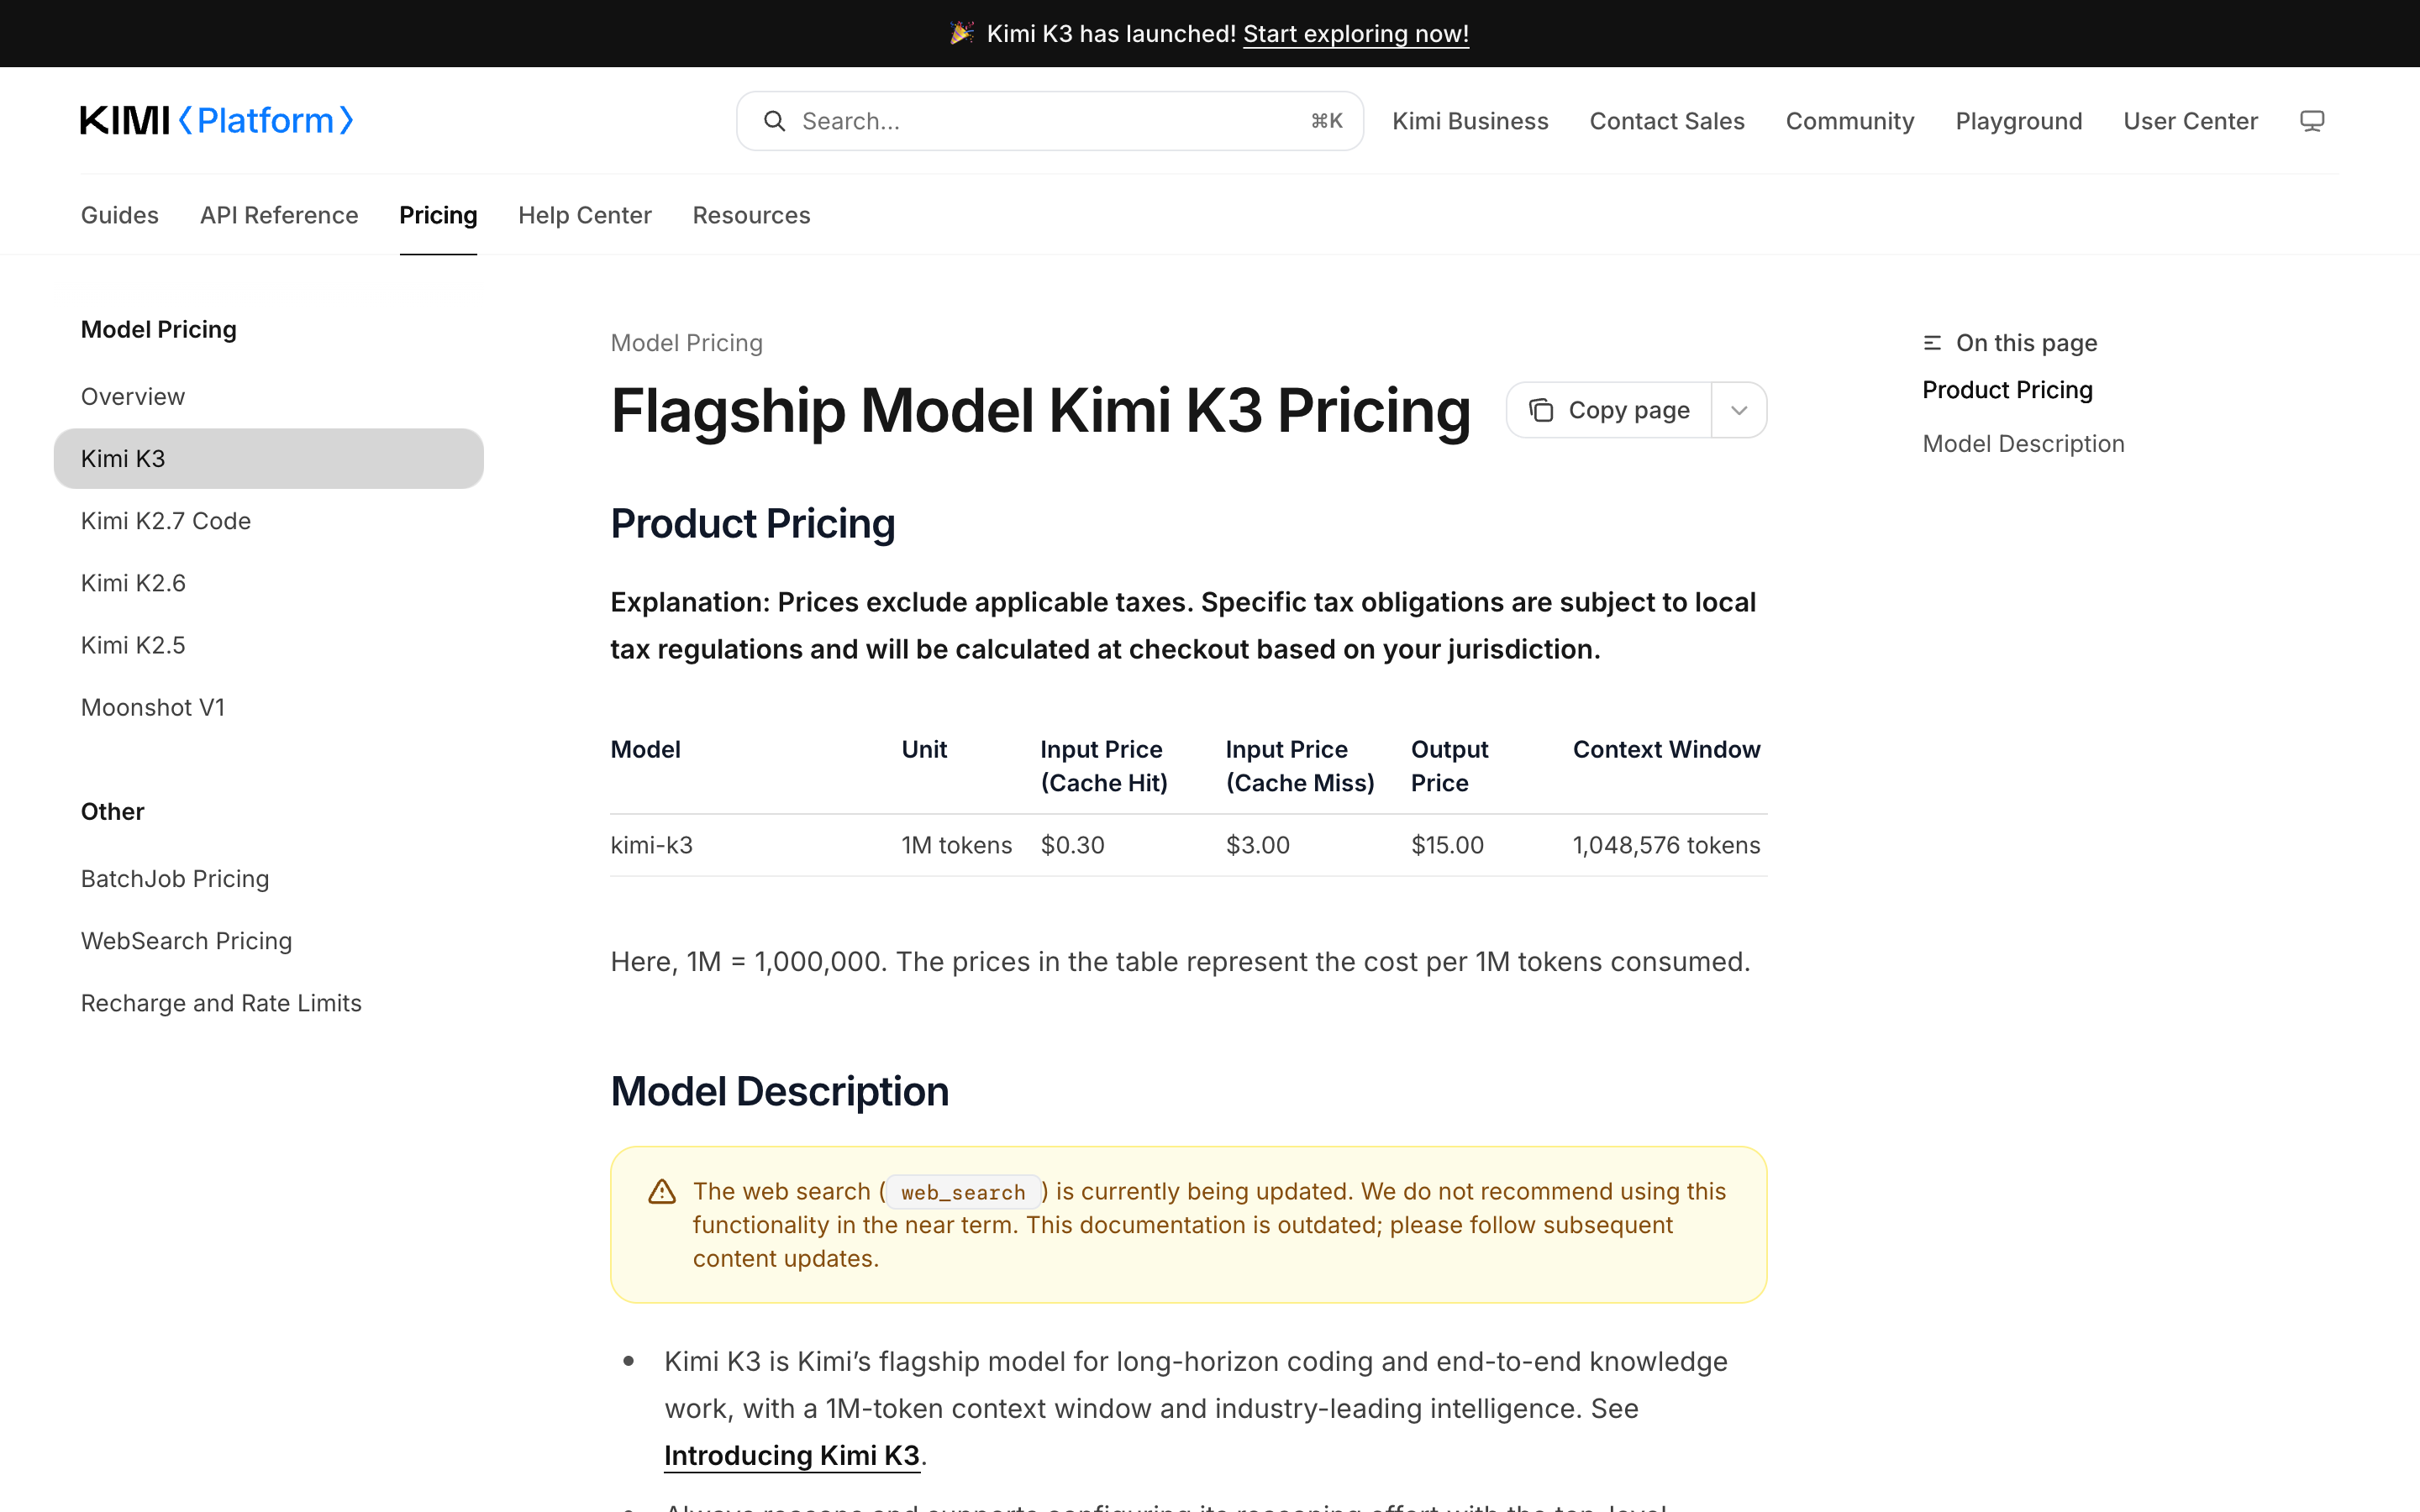
Task: Click the Input Price (Cache Miss) header
Action: point(1300,766)
